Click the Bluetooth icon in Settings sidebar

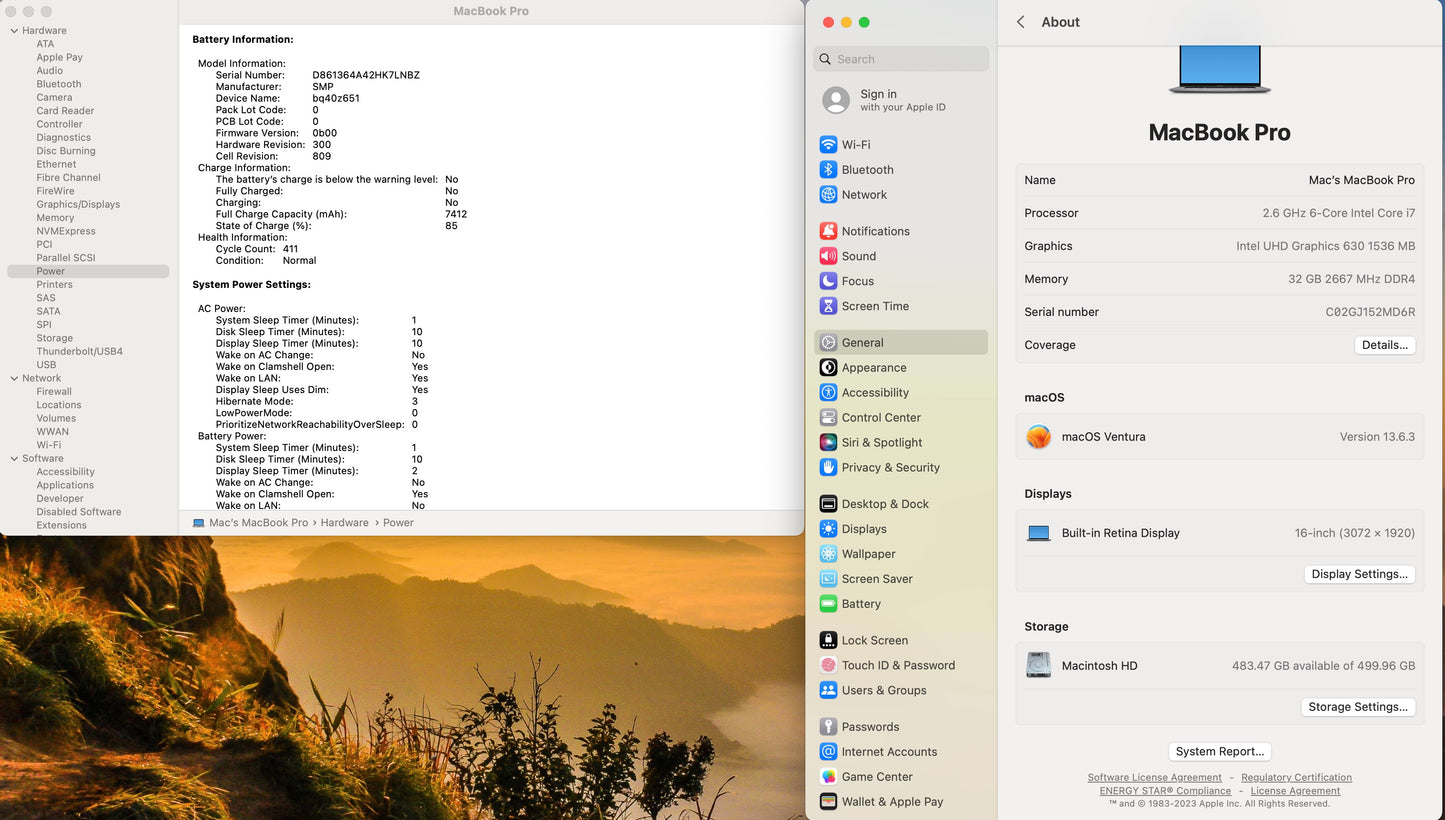(x=828, y=170)
